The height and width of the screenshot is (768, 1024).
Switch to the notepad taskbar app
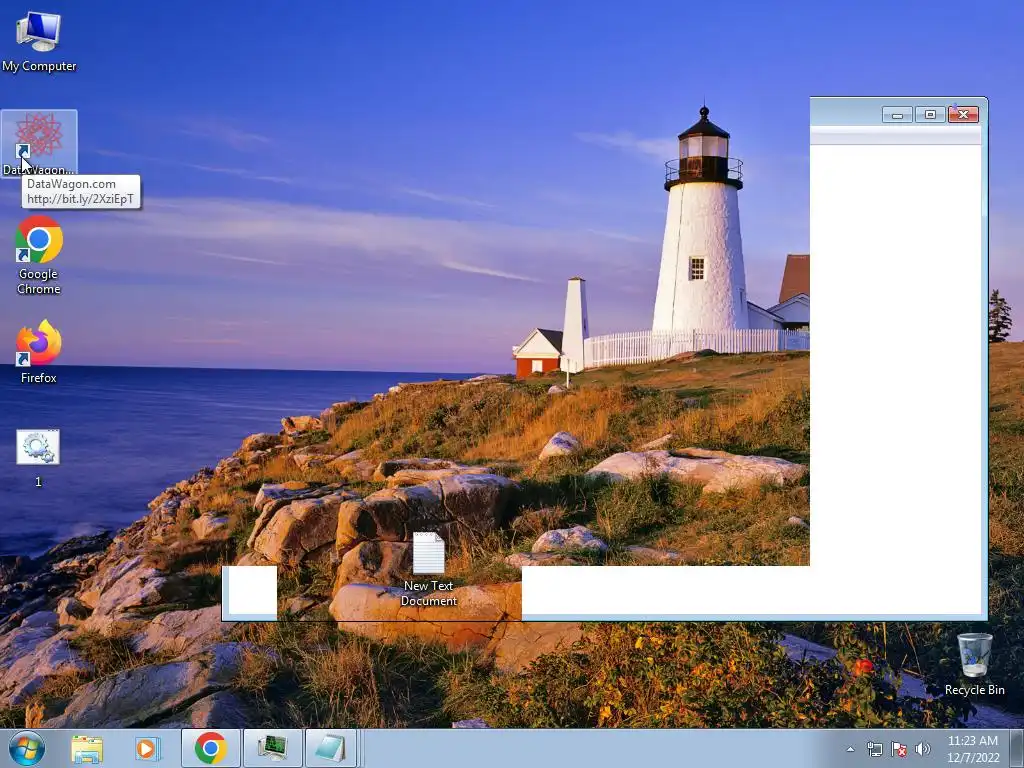[331, 748]
